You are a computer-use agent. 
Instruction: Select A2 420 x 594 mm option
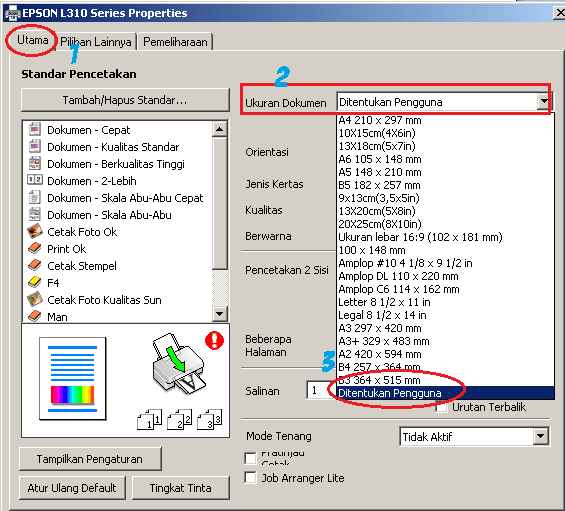click(x=445, y=354)
